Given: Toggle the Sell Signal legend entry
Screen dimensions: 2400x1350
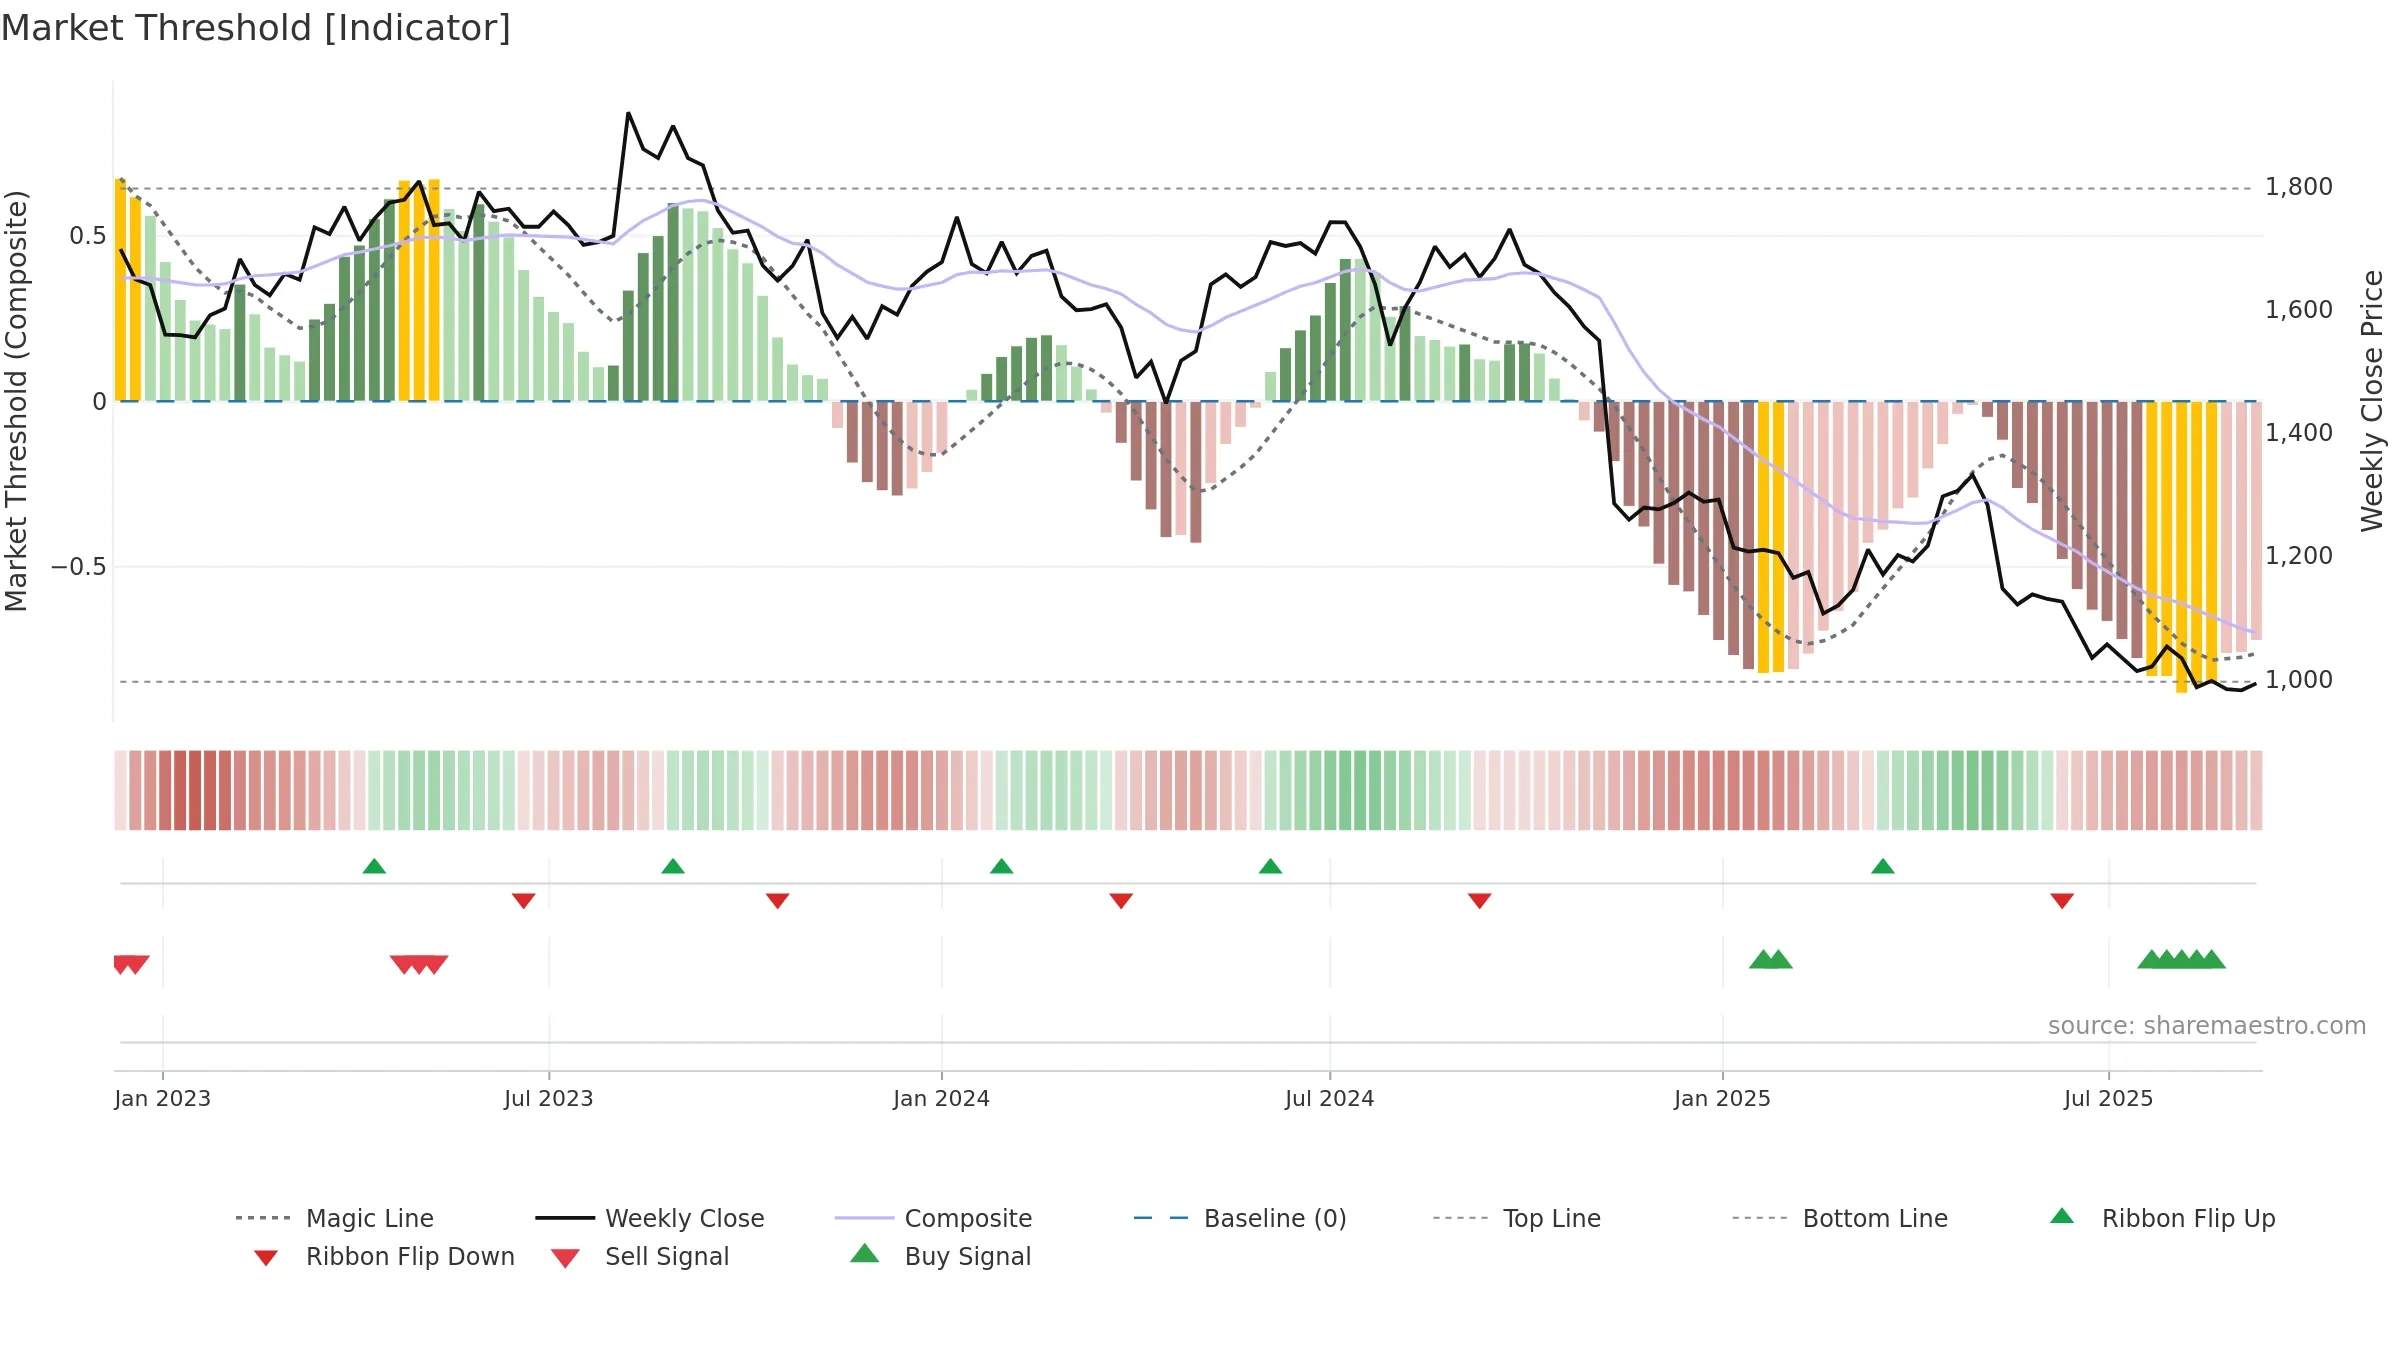Looking at the screenshot, I should click(x=640, y=1256).
